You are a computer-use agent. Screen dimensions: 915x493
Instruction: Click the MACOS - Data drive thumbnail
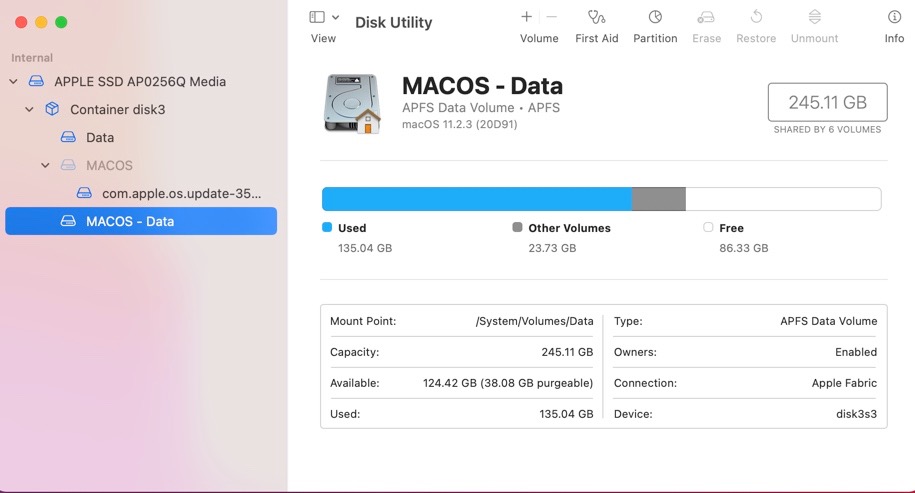[x=352, y=104]
